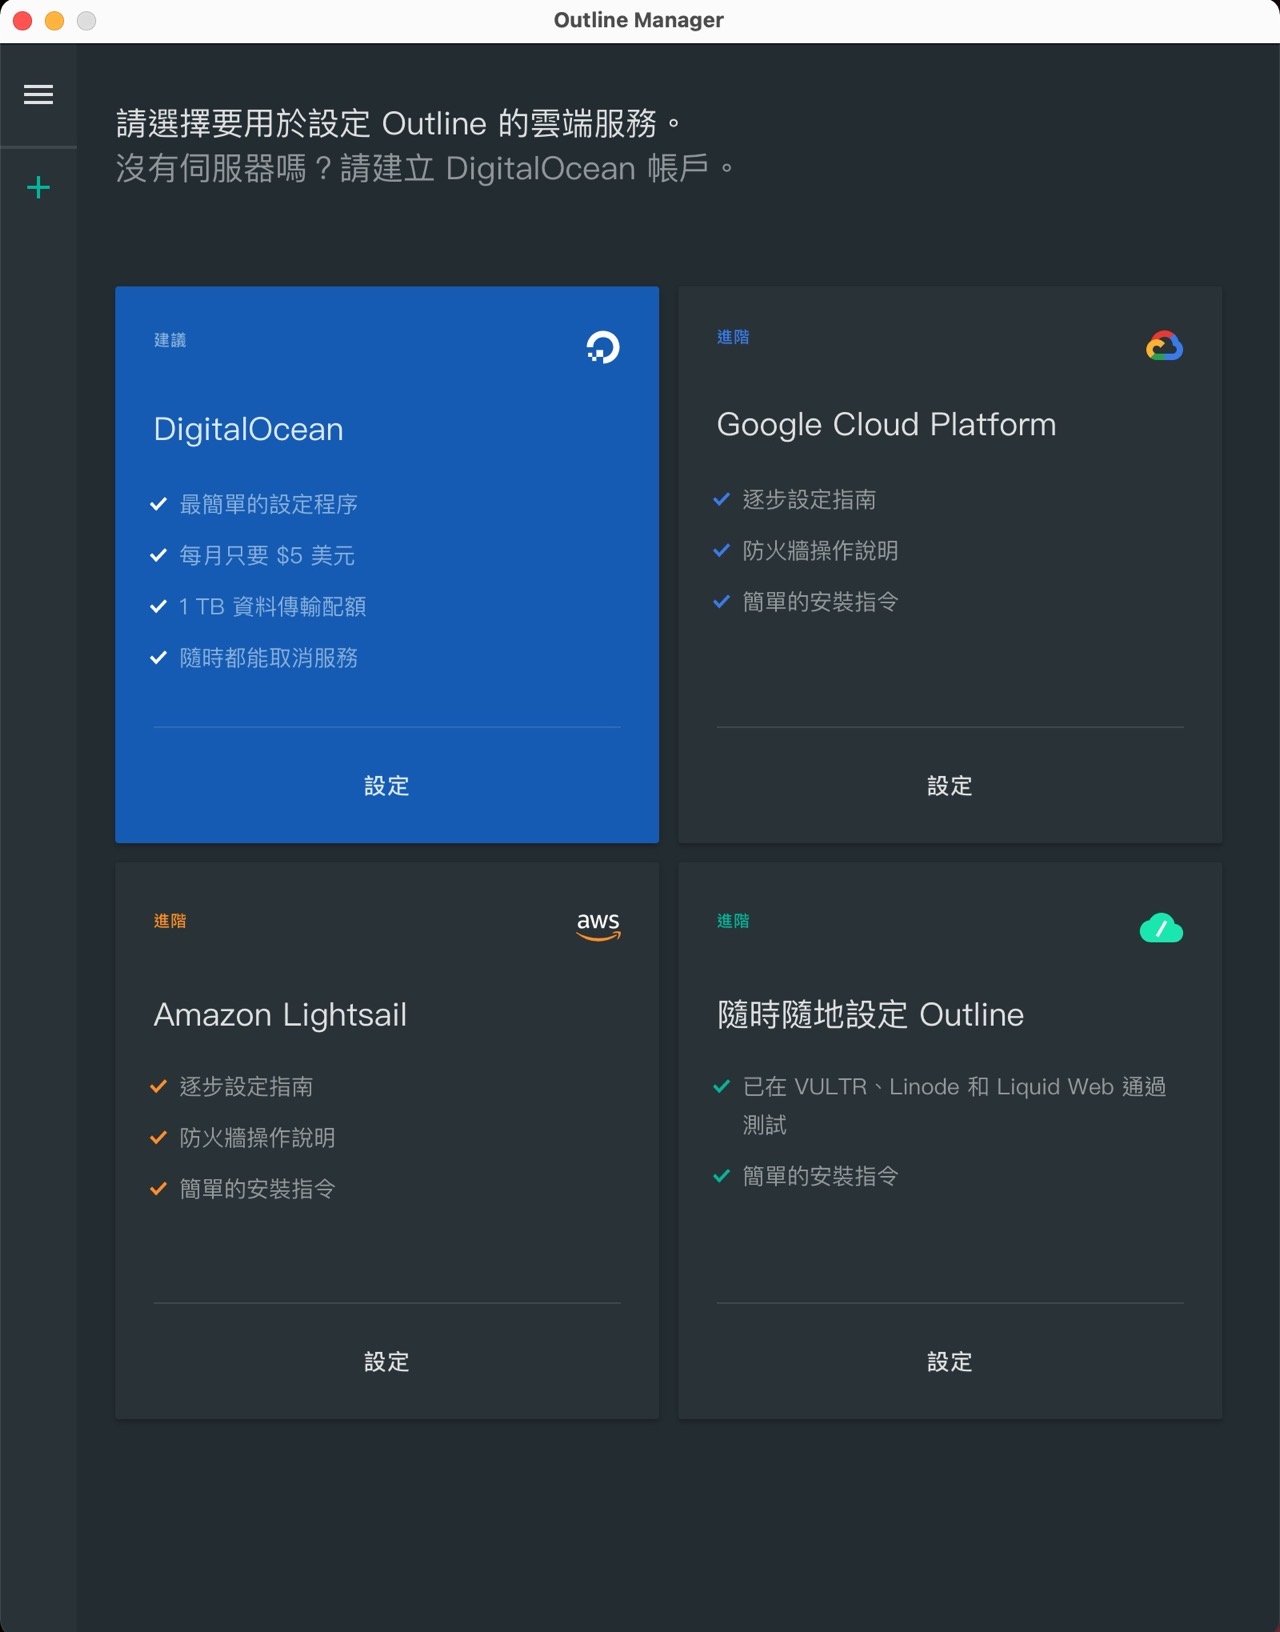Screen dimensions: 1280x1632
Task: Click 防火牆操作說明 under Google Cloud Platform
Action: pyautogui.click(x=820, y=550)
